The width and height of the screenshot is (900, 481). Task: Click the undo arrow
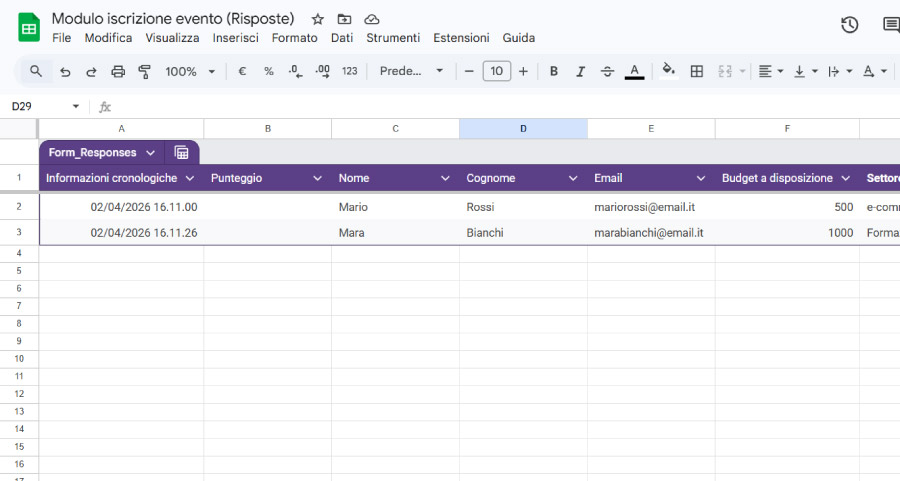65,71
